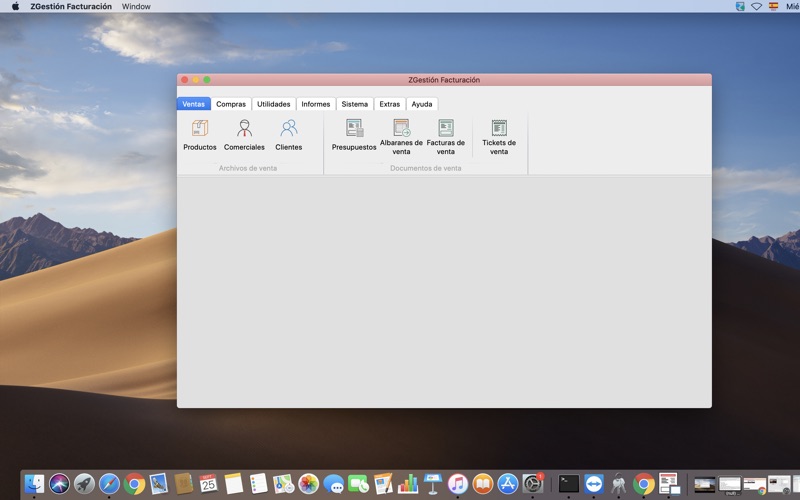Go to the Sistema tab
The width and height of the screenshot is (800, 500).
pyautogui.click(x=355, y=104)
